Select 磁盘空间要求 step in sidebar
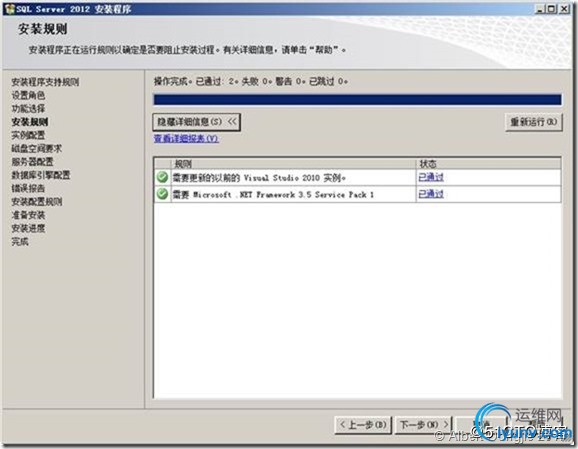 [36, 148]
